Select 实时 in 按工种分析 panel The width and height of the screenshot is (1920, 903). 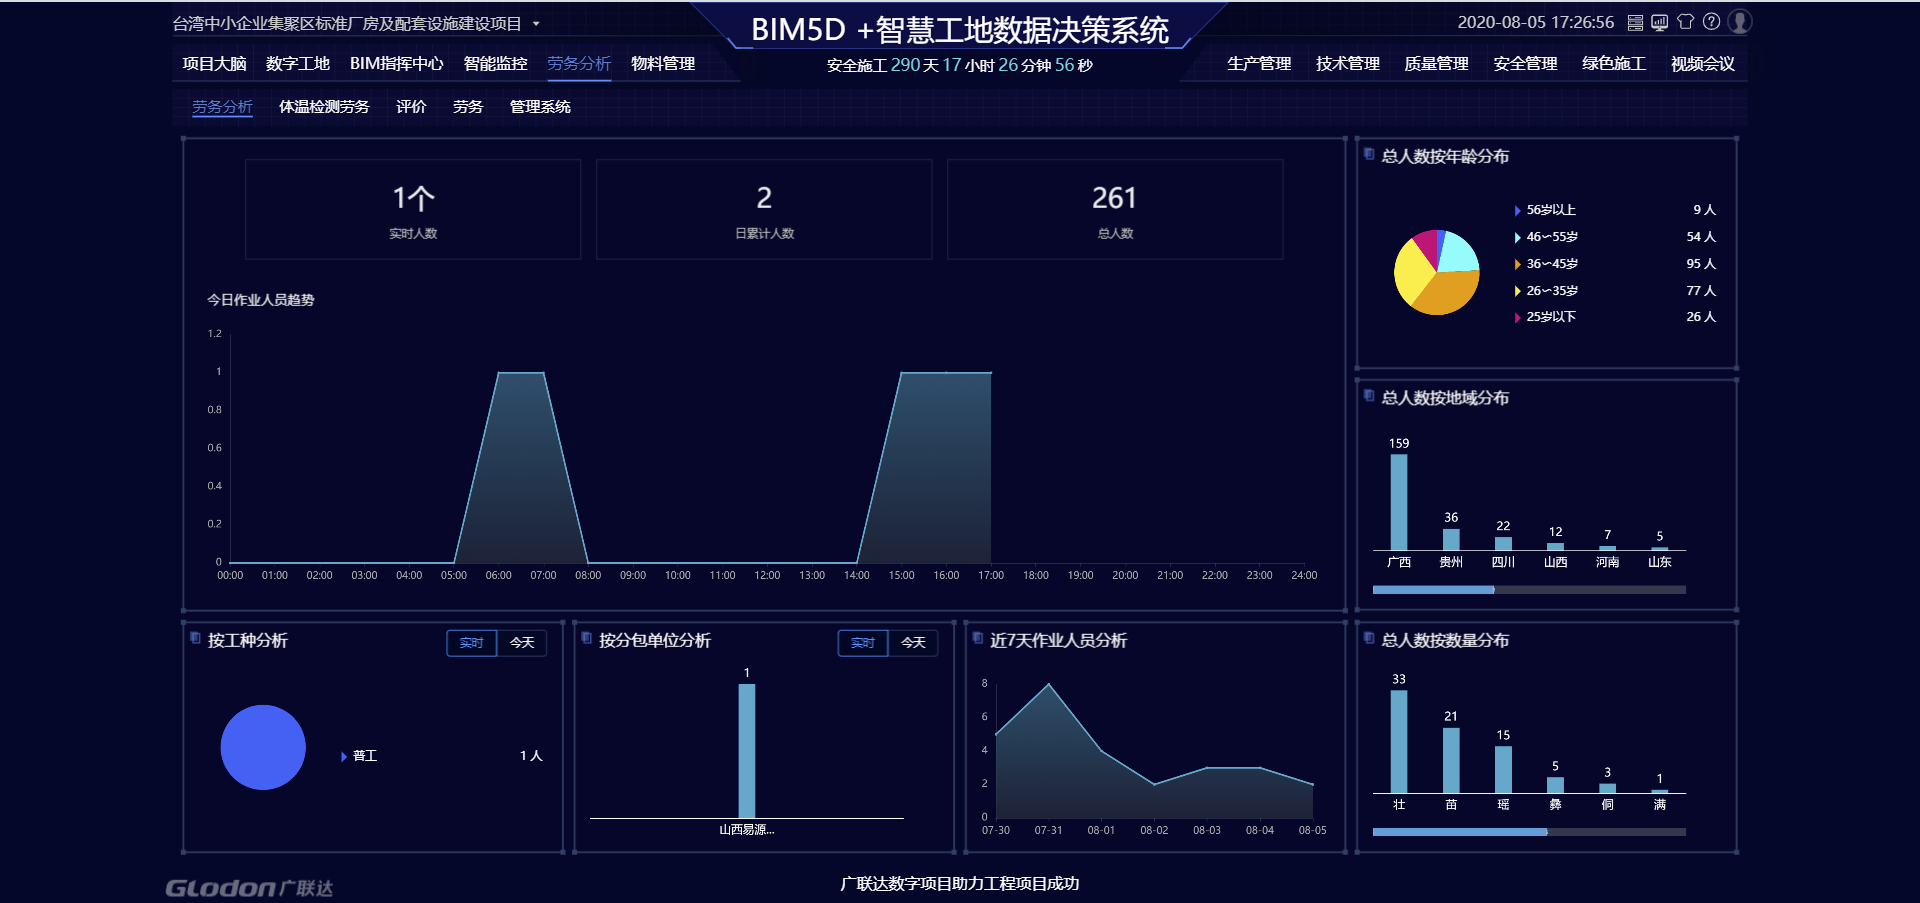(x=472, y=643)
